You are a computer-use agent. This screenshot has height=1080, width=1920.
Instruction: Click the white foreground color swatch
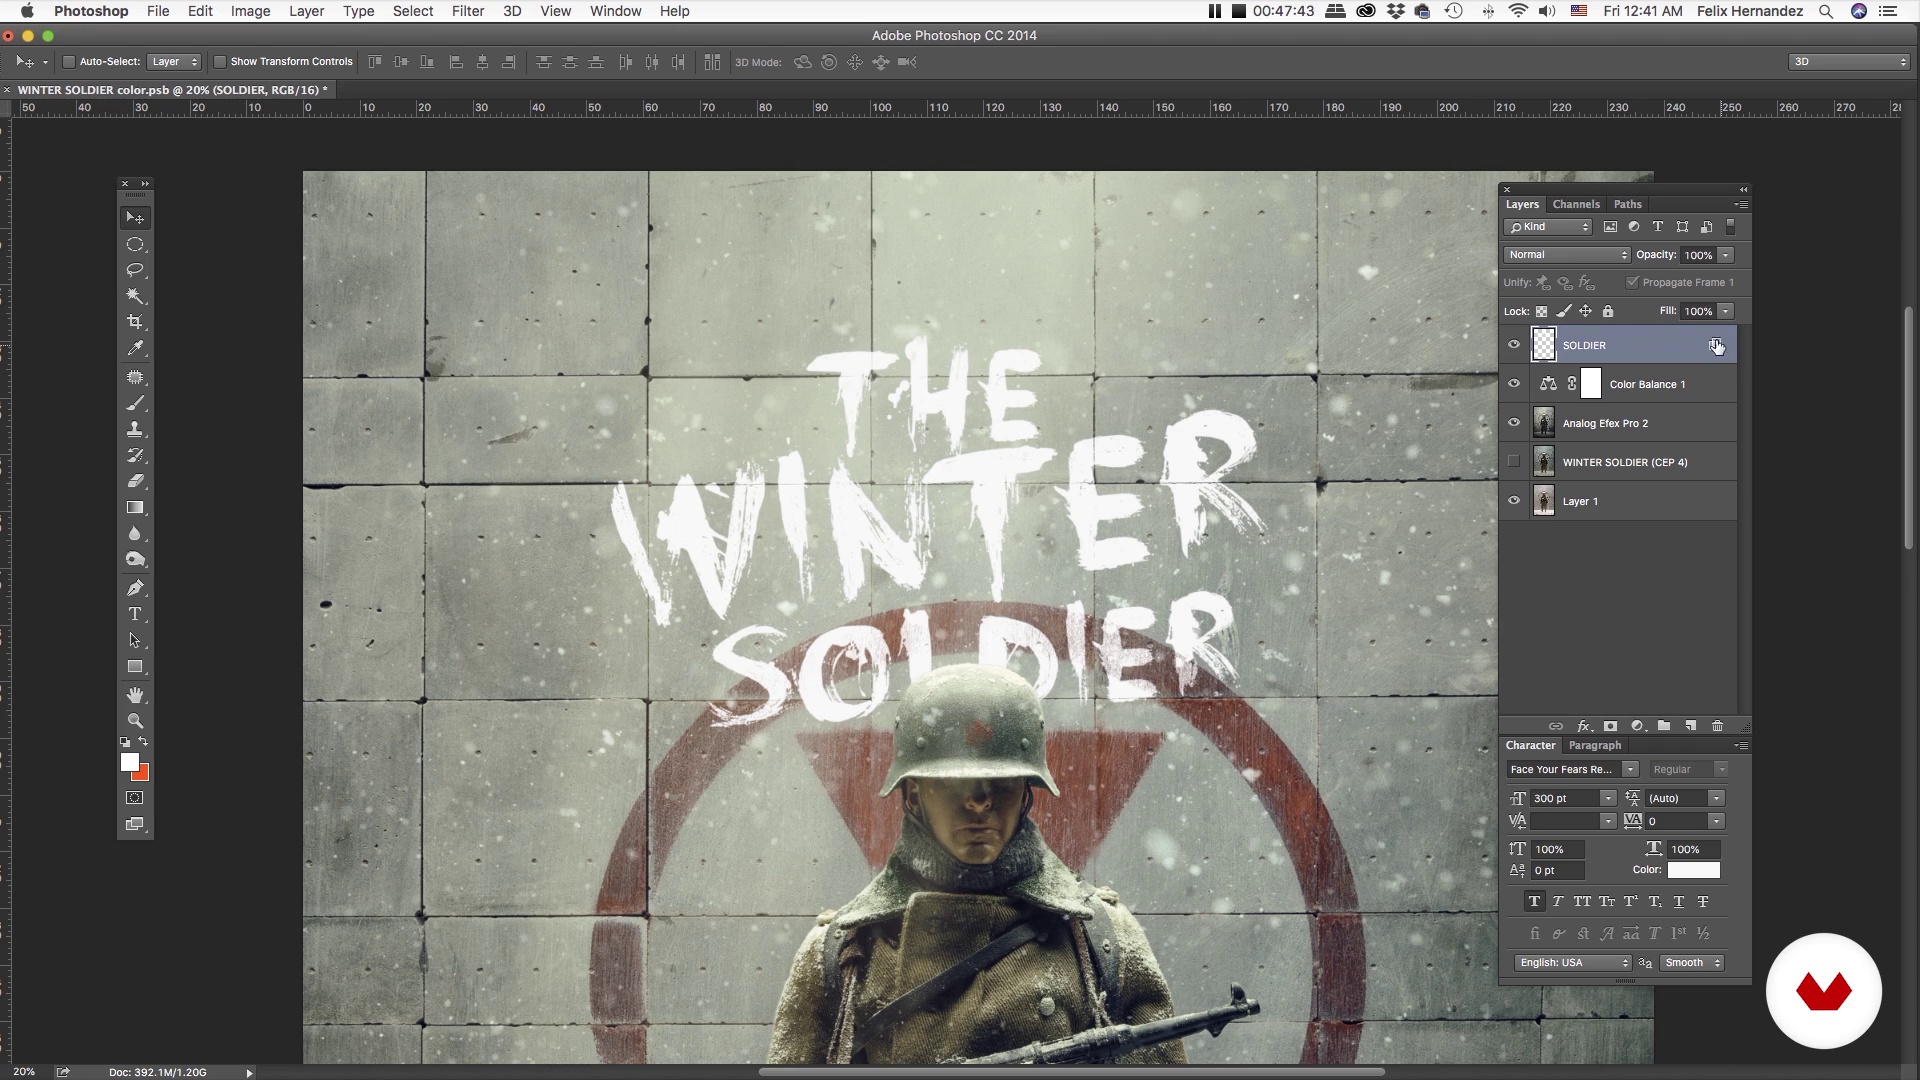pyautogui.click(x=129, y=762)
